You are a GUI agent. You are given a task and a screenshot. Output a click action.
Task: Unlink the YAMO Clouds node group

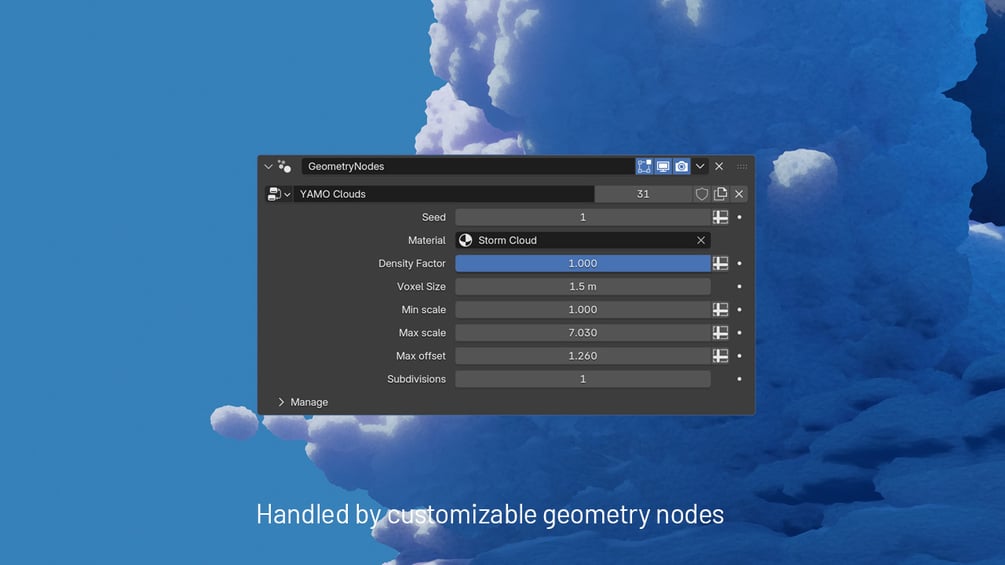739,194
